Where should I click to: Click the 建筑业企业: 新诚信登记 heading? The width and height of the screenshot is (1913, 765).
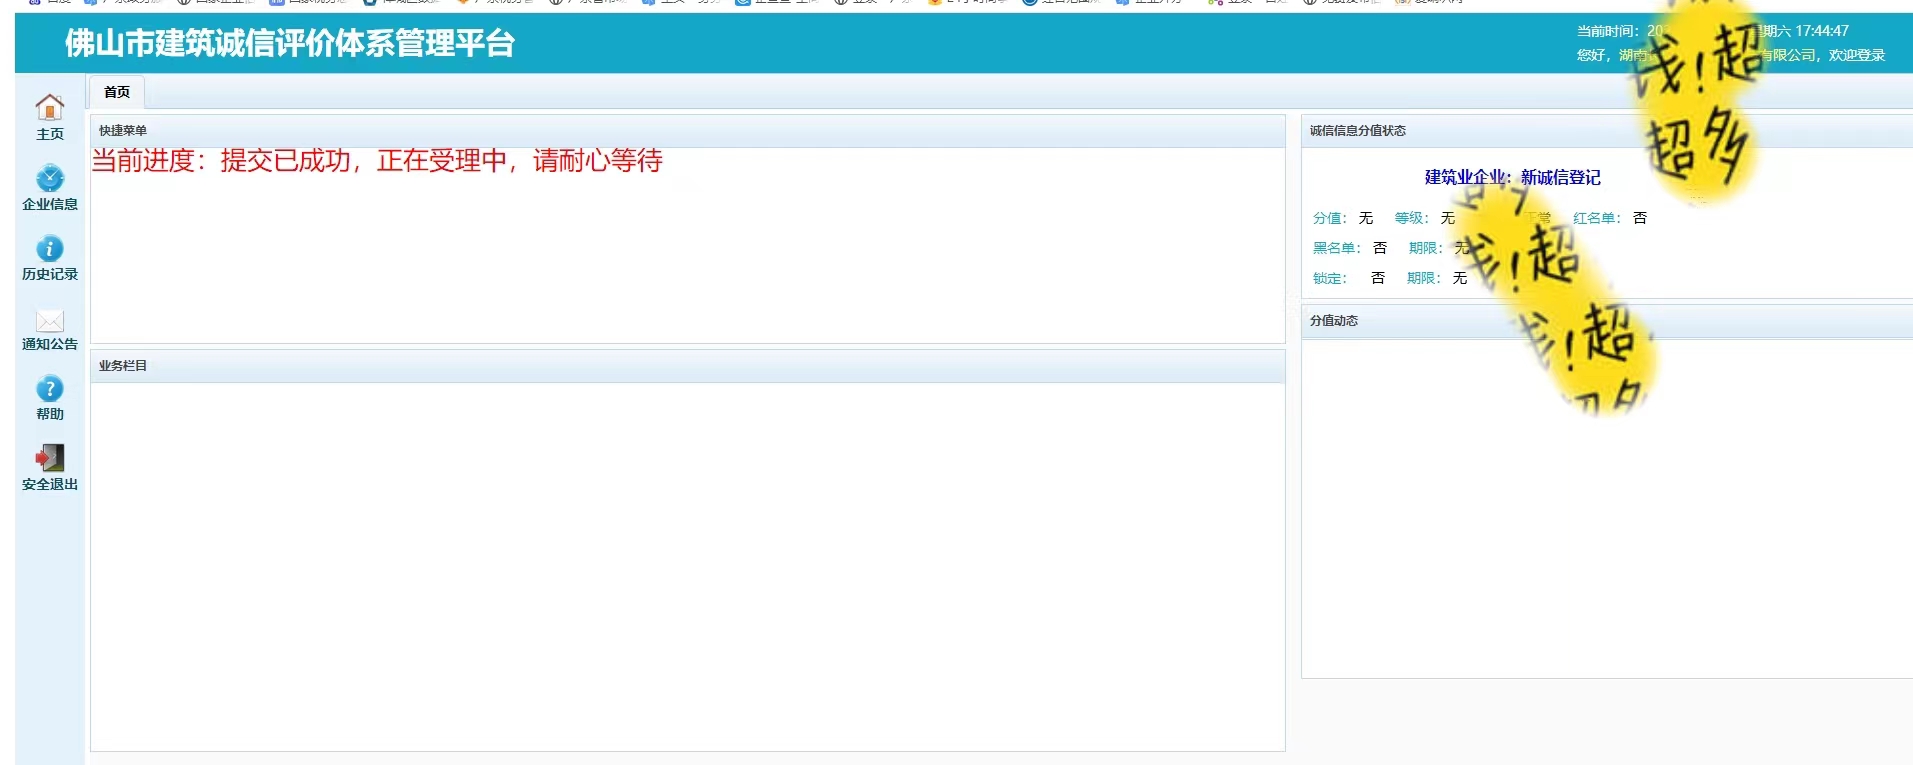click(1512, 177)
